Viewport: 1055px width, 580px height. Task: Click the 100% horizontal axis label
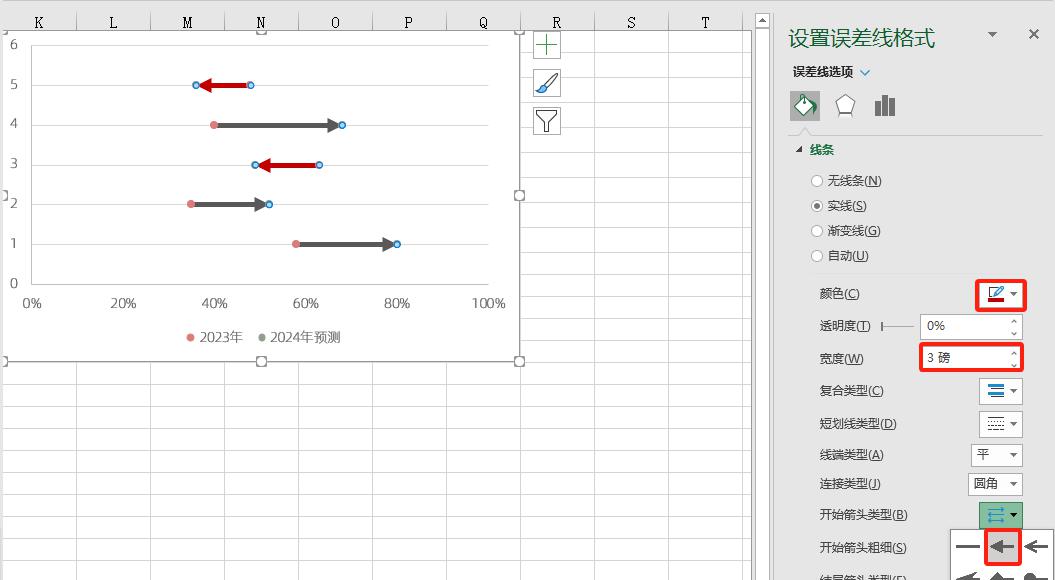488,303
